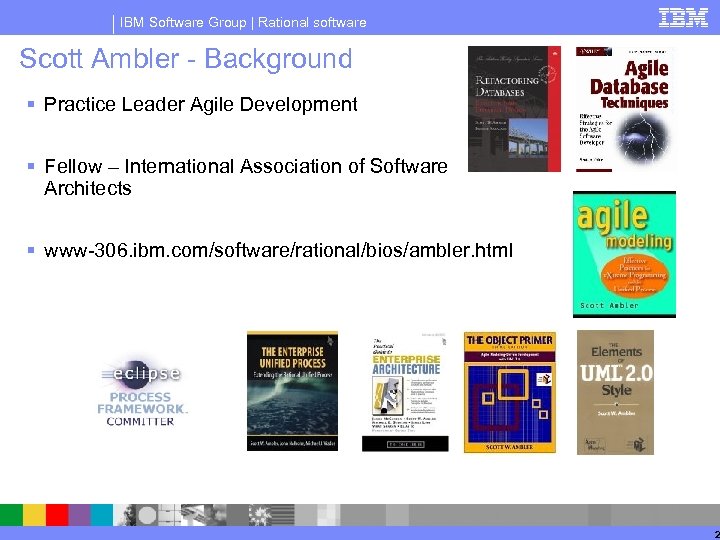Open the www-306.ibm.com ambler.html link

[x=278, y=251]
